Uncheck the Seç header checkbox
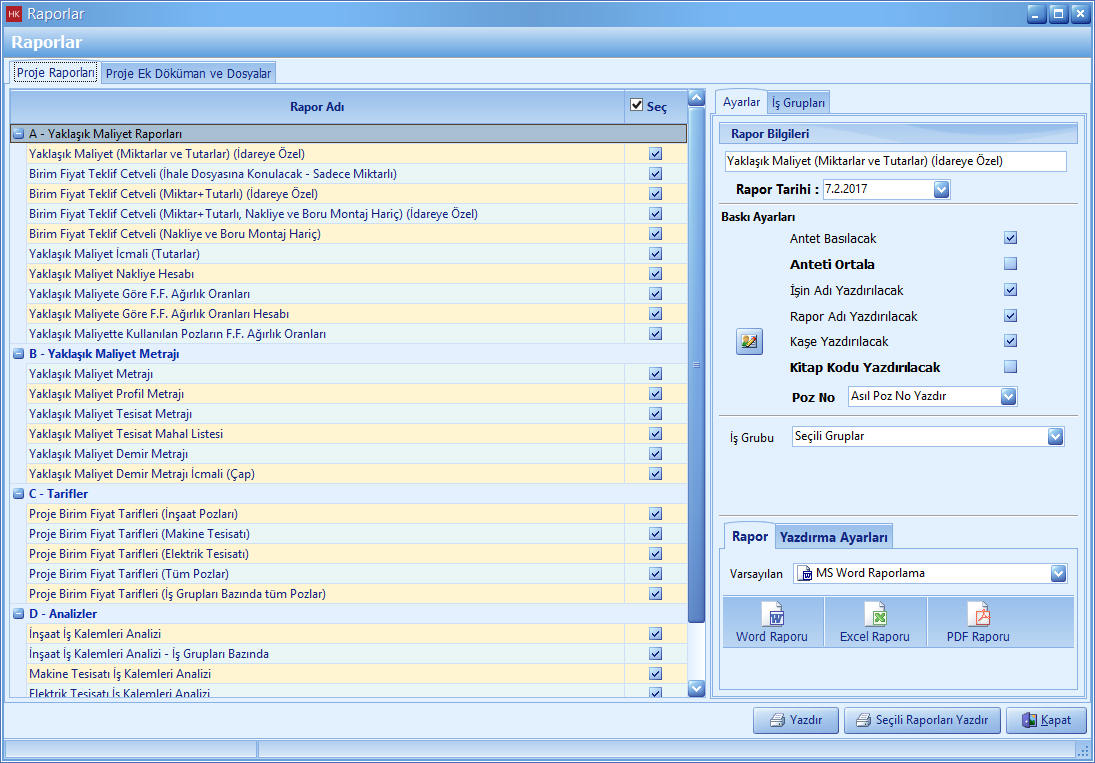The width and height of the screenshot is (1095, 763). pyautogui.click(x=636, y=105)
